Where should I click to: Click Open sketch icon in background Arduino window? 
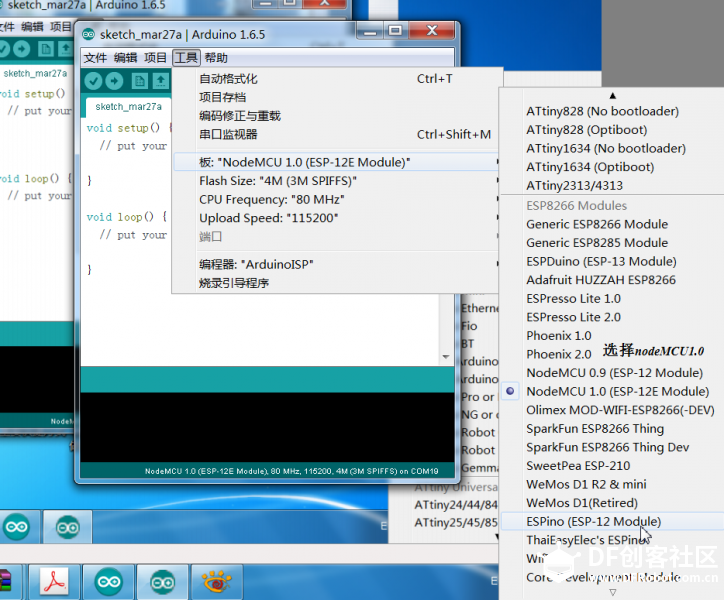tap(65, 48)
